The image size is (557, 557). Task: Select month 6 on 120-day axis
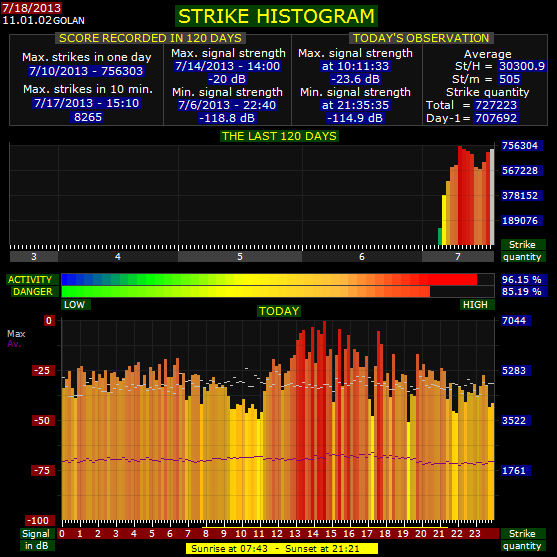click(x=362, y=256)
